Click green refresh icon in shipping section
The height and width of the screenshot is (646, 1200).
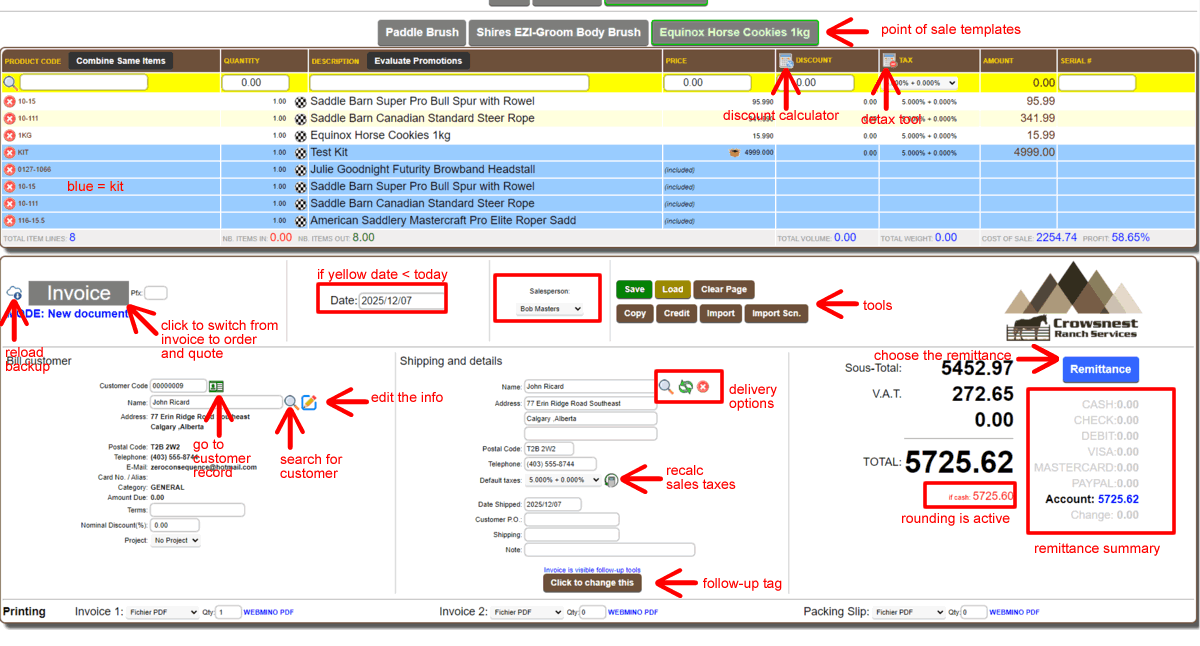(x=685, y=386)
